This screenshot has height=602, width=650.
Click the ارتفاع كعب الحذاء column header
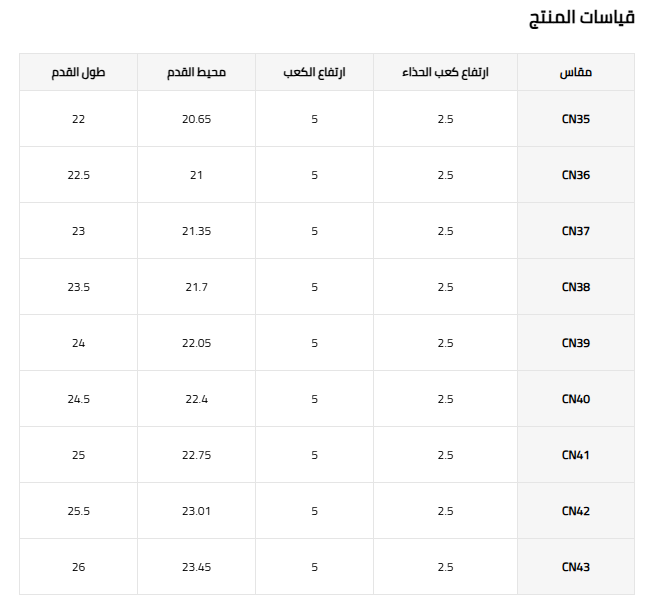tap(445, 72)
